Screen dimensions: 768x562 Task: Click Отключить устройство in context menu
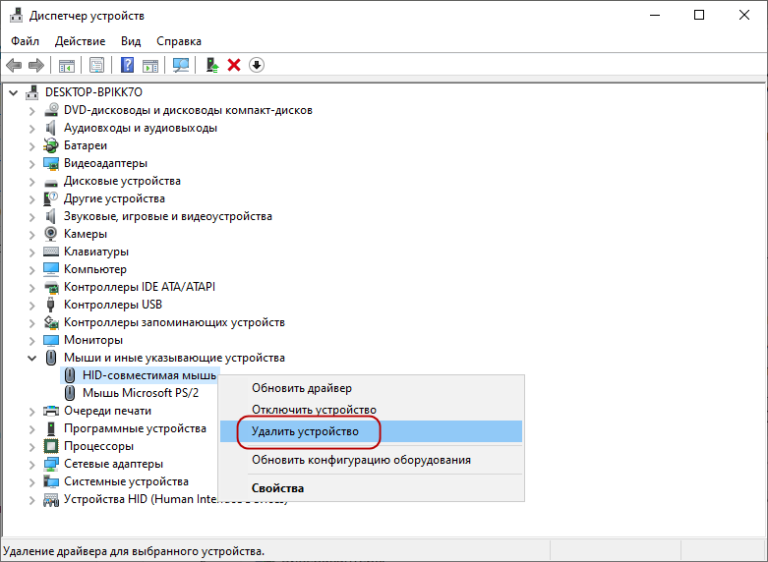point(313,410)
